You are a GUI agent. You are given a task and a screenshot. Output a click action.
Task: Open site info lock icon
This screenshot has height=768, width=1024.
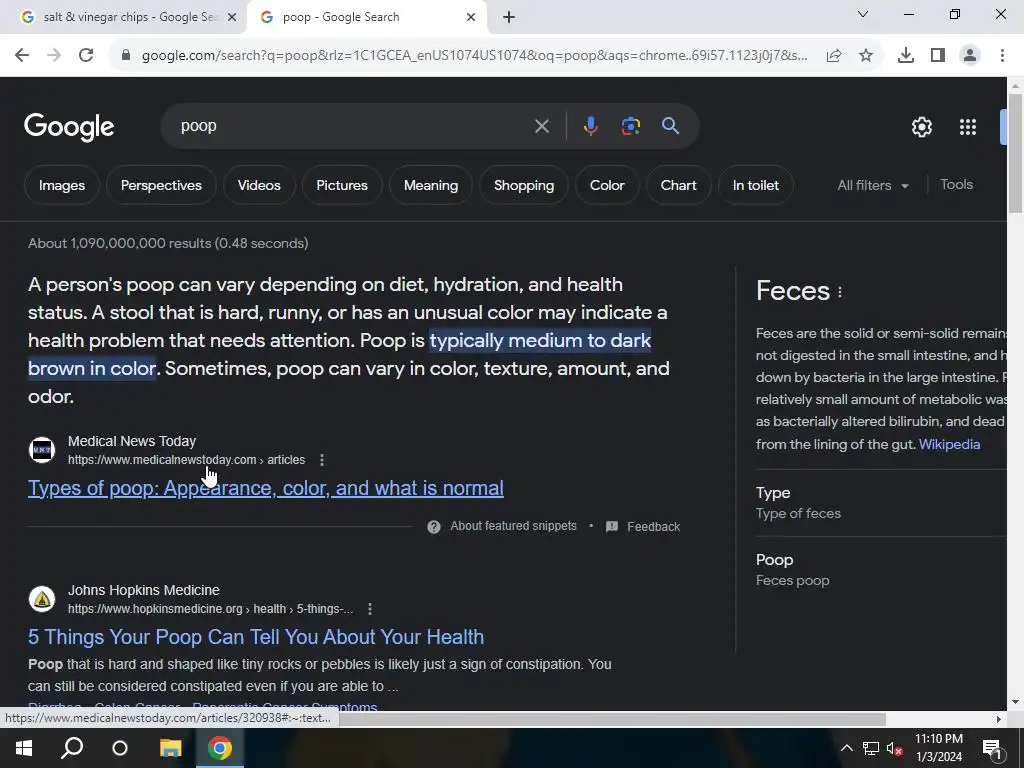click(x=126, y=56)
